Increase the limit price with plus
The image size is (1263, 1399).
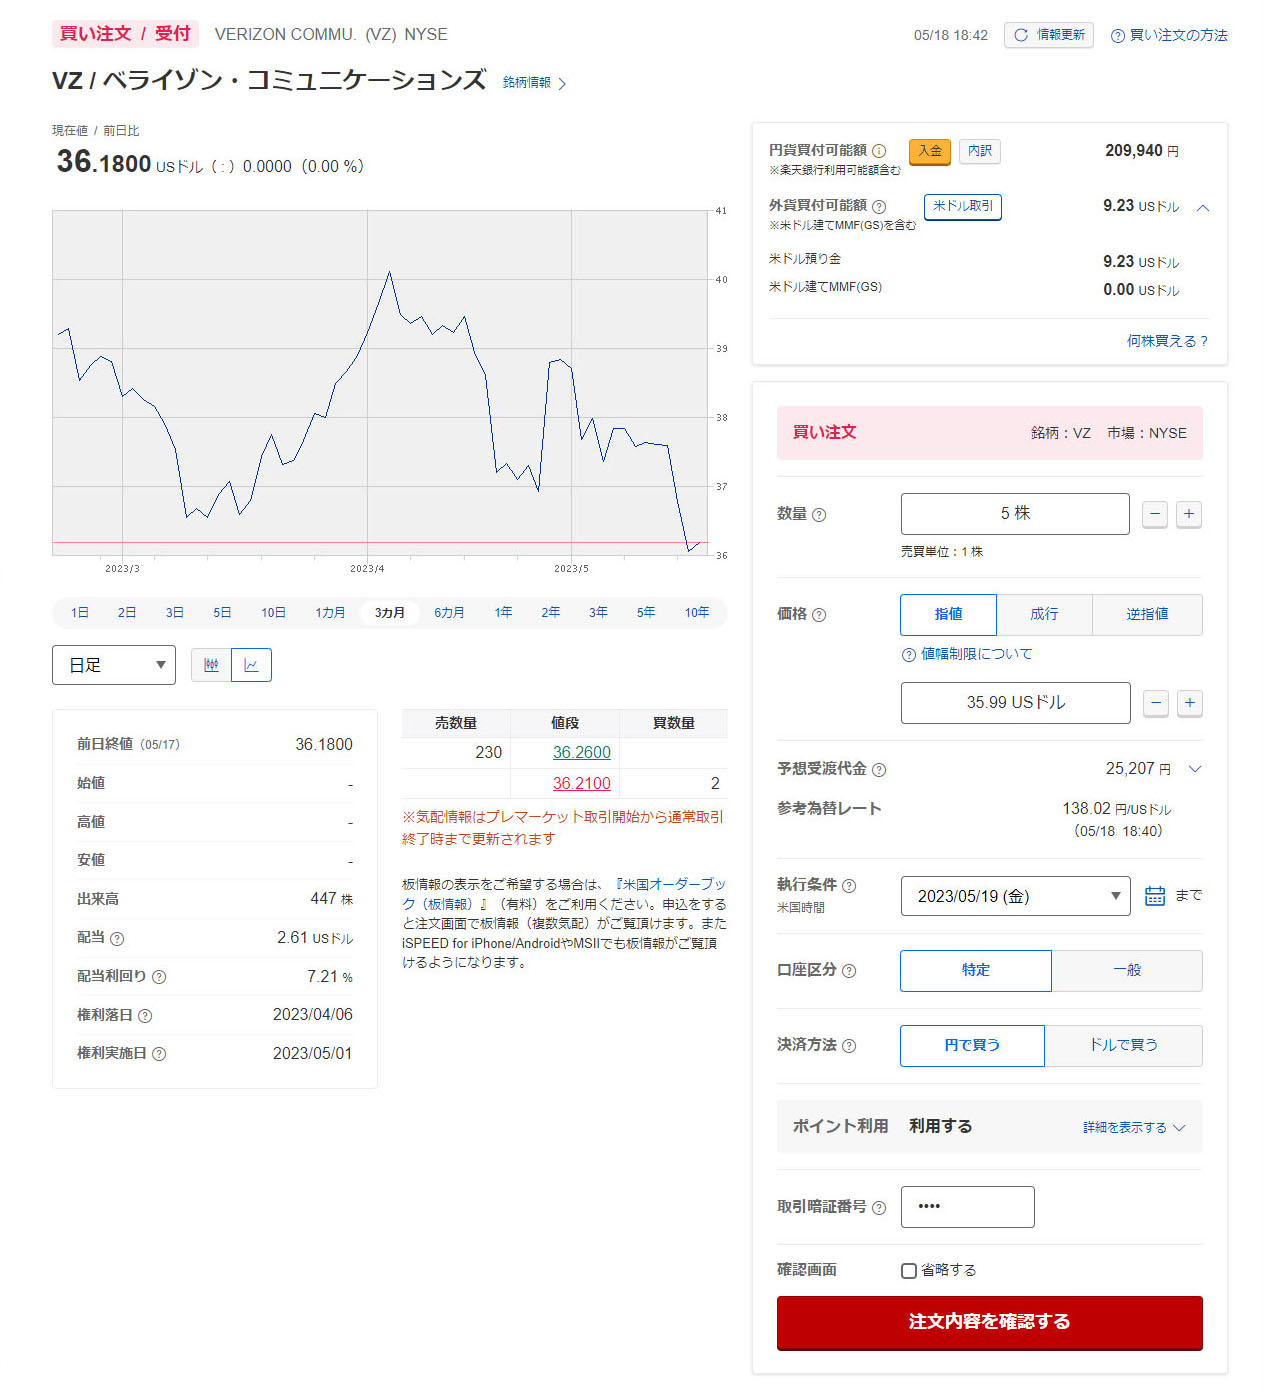[x=1189, y=703]
